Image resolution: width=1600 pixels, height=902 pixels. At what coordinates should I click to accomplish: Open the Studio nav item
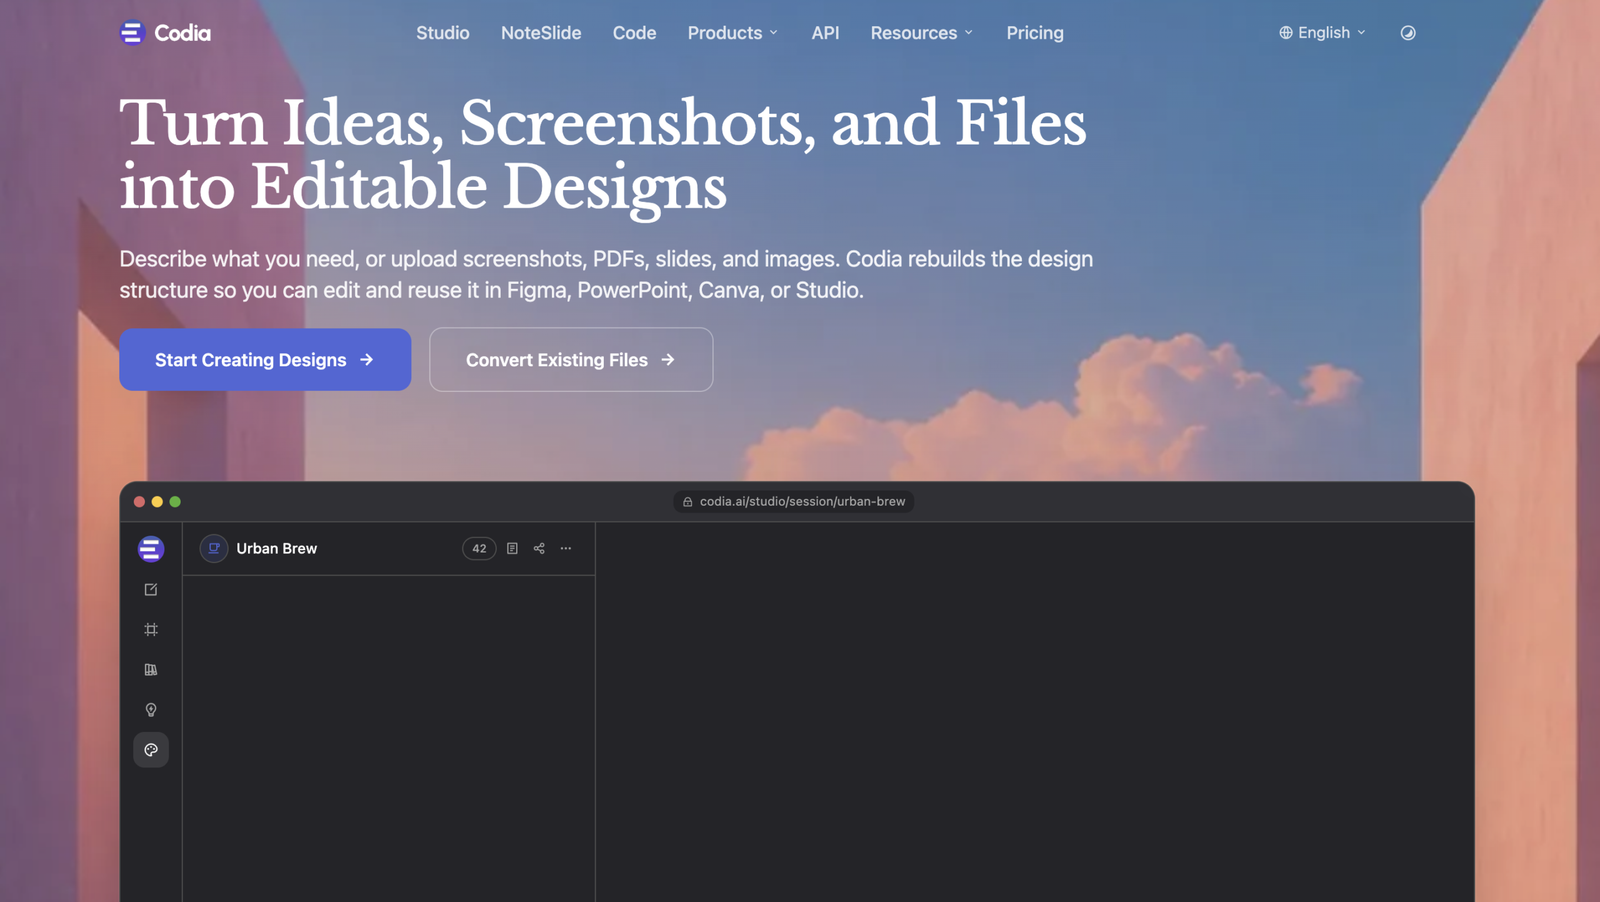443,33
